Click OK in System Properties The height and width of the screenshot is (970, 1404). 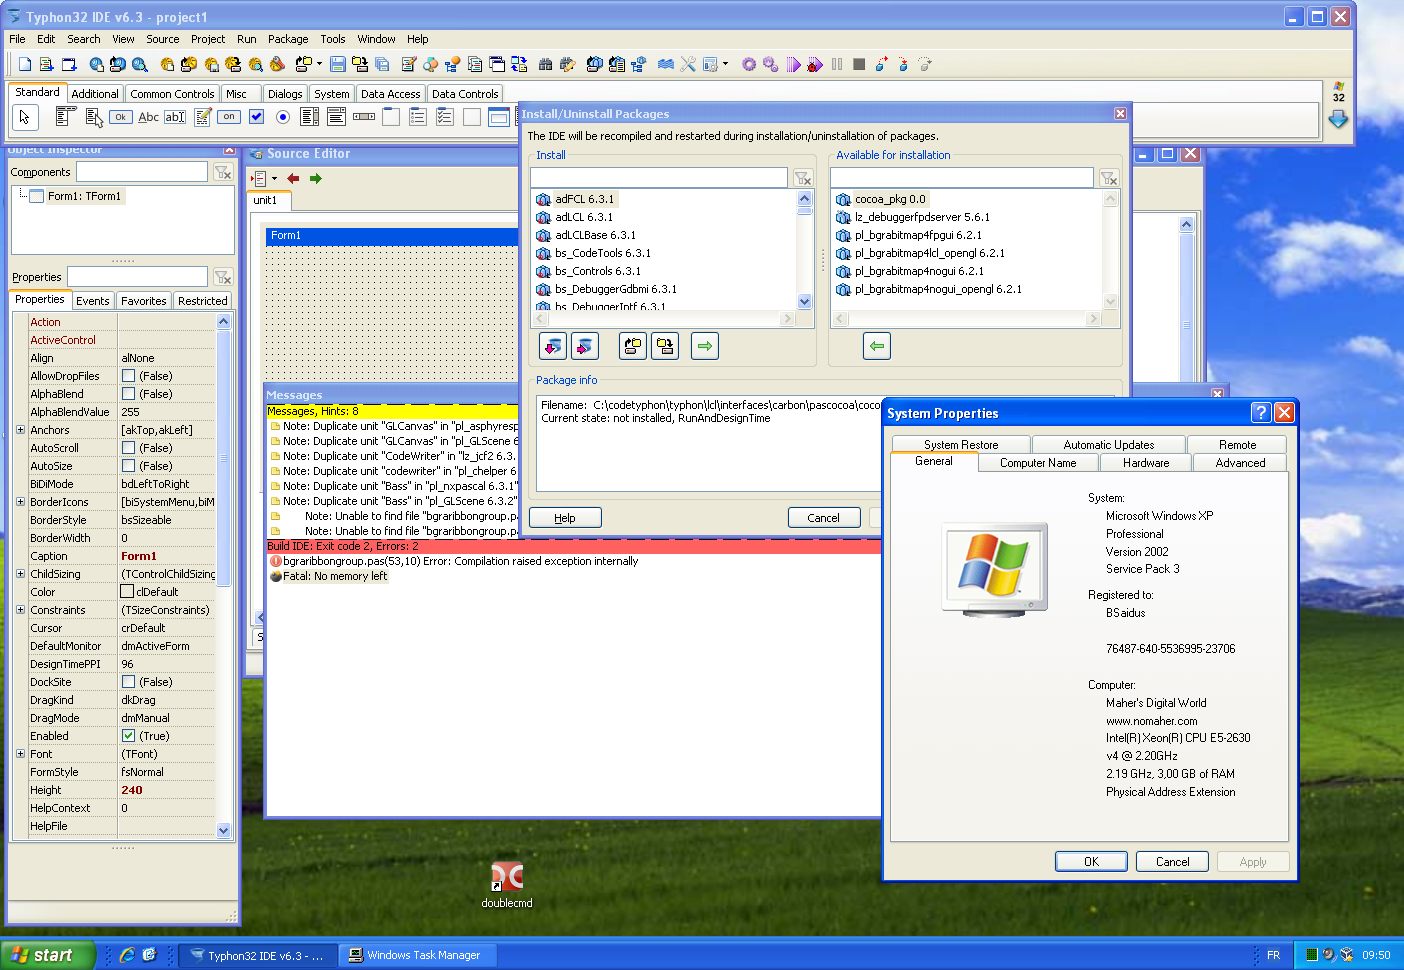click(x=1091, y=862)
